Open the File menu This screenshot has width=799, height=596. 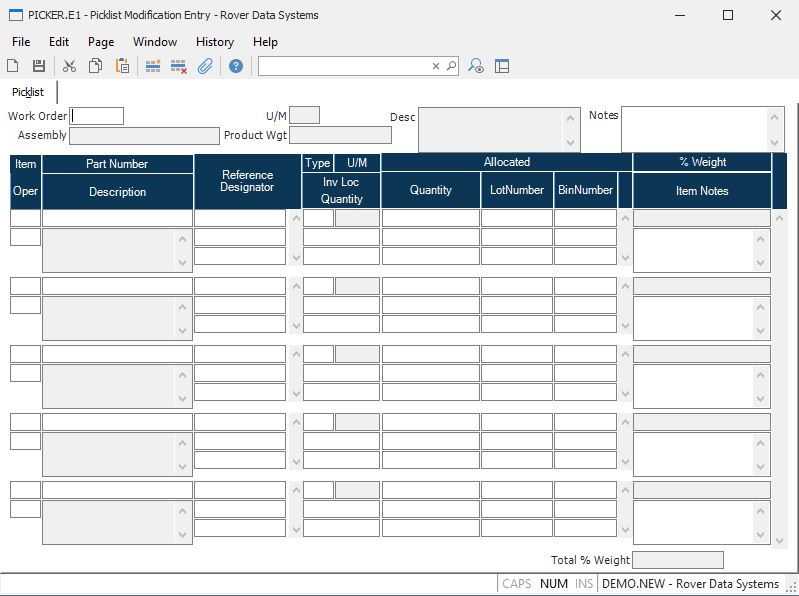21,42
